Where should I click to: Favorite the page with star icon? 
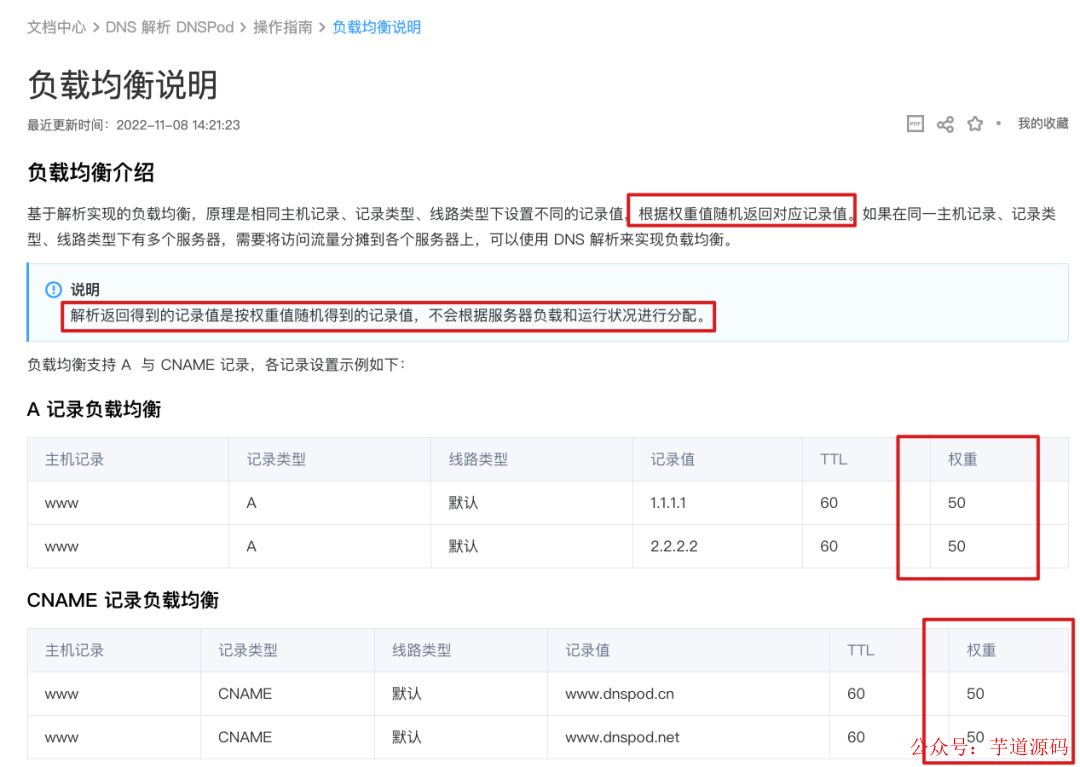pyautogui.click(x=975, y=124)
